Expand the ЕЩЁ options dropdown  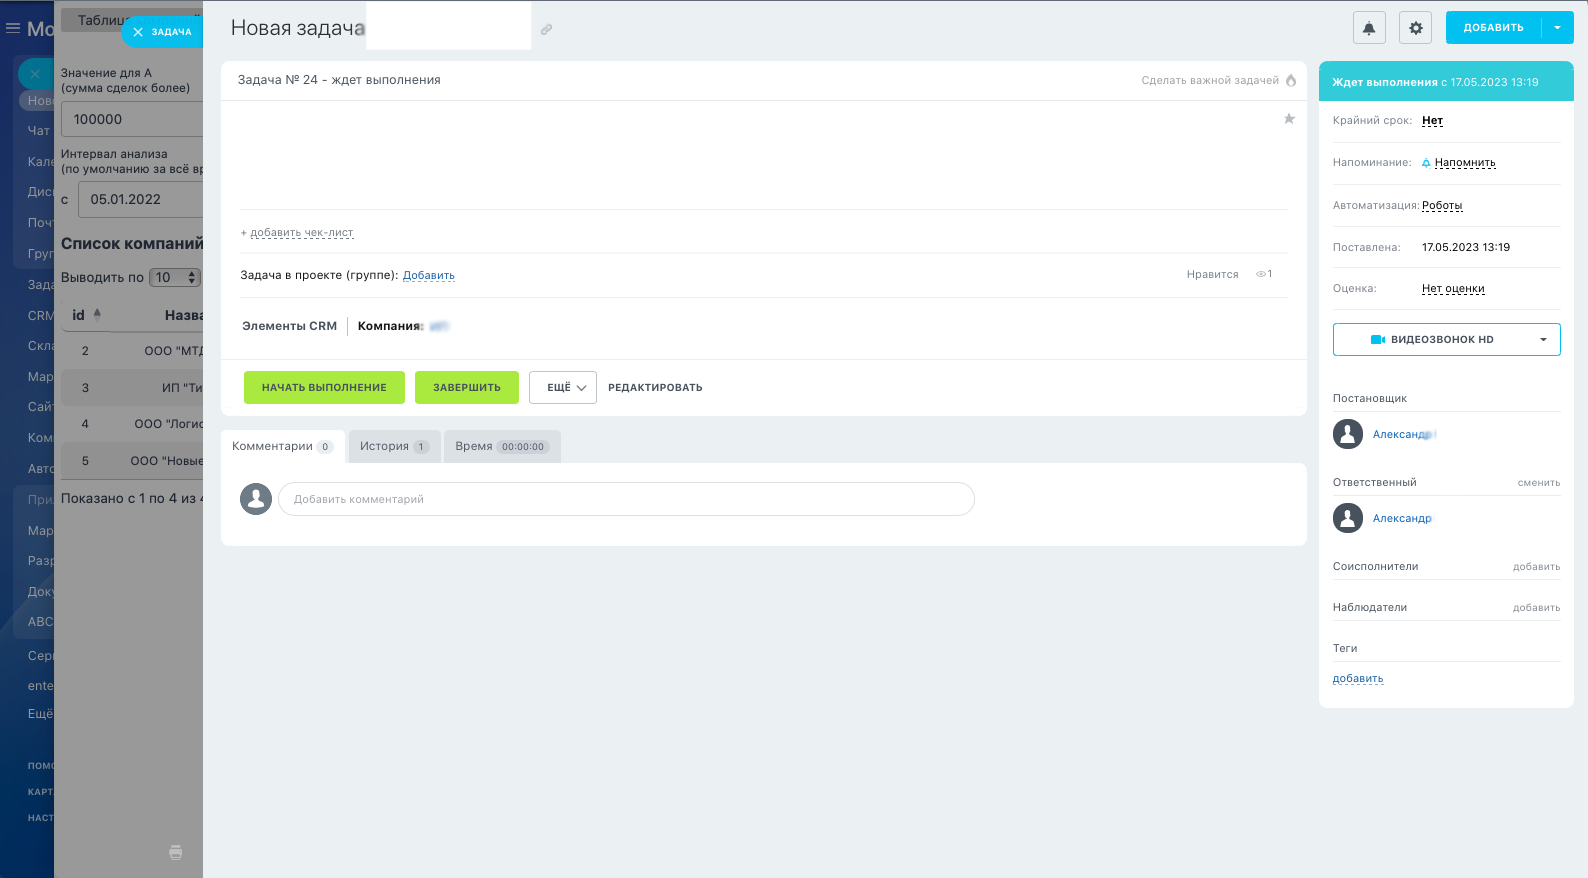click(x=563, y=387)
